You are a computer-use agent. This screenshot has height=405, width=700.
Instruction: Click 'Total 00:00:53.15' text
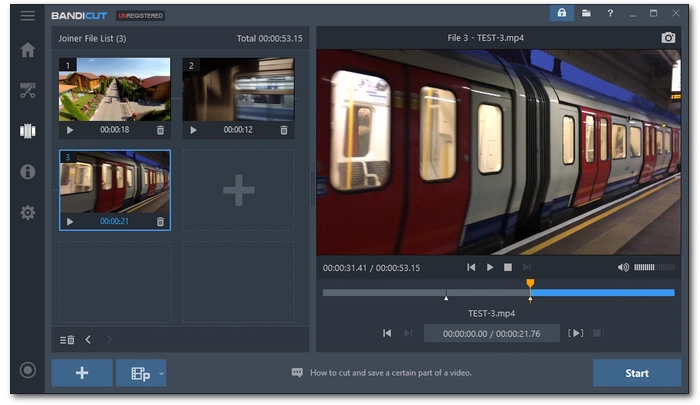pyautogui.click(x=269, y=38)
